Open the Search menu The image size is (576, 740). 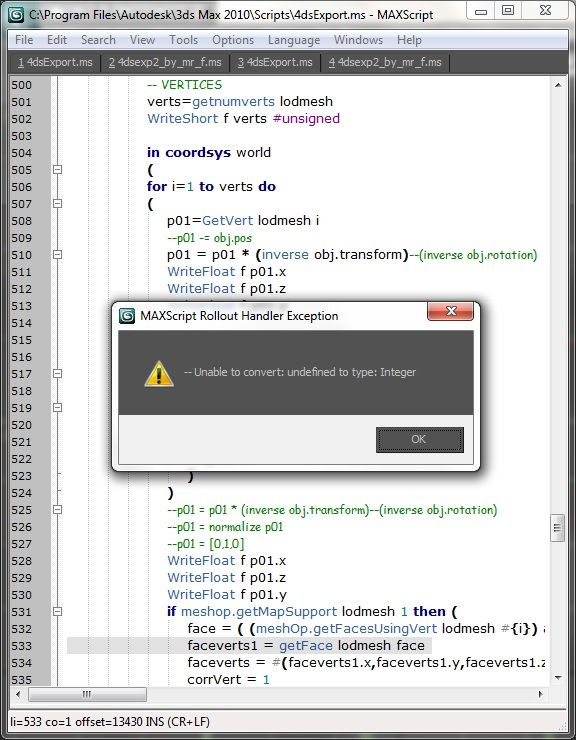pos(98,40)
